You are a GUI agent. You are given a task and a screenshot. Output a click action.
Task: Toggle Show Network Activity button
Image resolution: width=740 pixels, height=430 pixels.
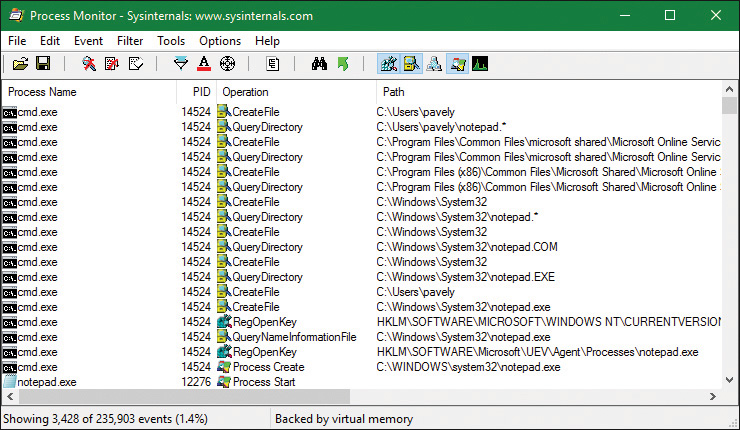click(x=434, y=64)
